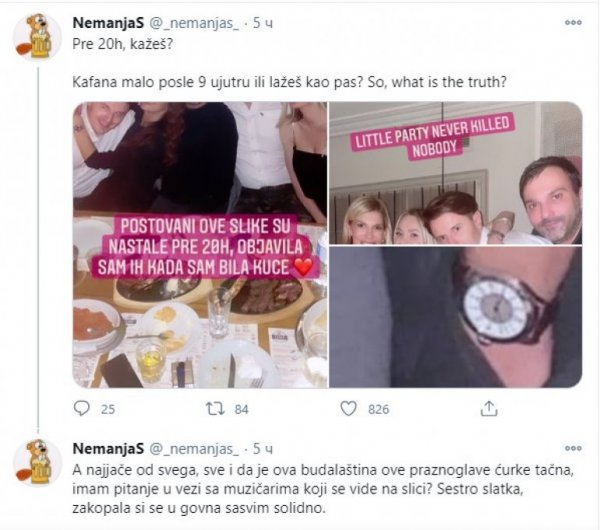Open the Little Party Never Killed Nobody photo
The width and height of the screenshot is (600, 530).
tap(456, 173)
